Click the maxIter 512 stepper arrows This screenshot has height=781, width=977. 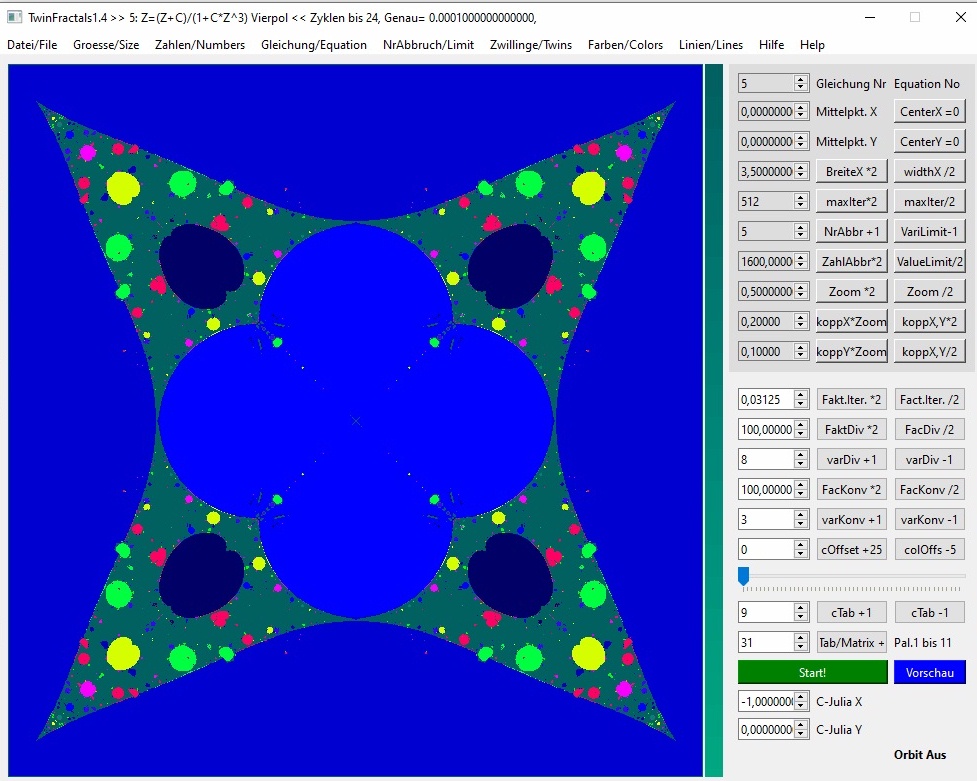click(x=801, y=201)
